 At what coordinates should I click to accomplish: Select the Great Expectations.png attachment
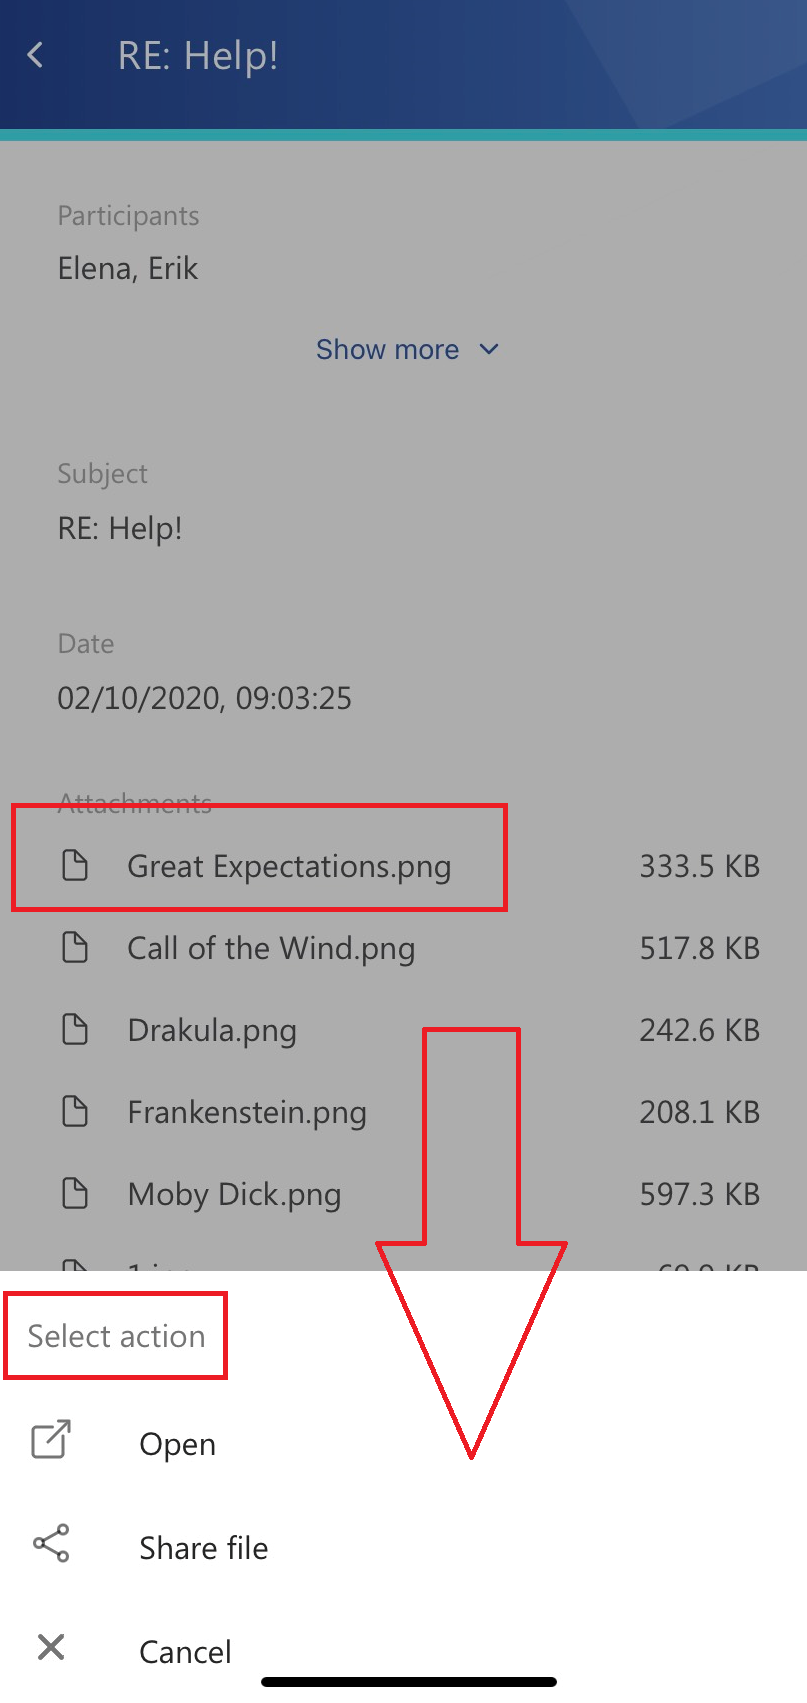(x=403, y=866)
